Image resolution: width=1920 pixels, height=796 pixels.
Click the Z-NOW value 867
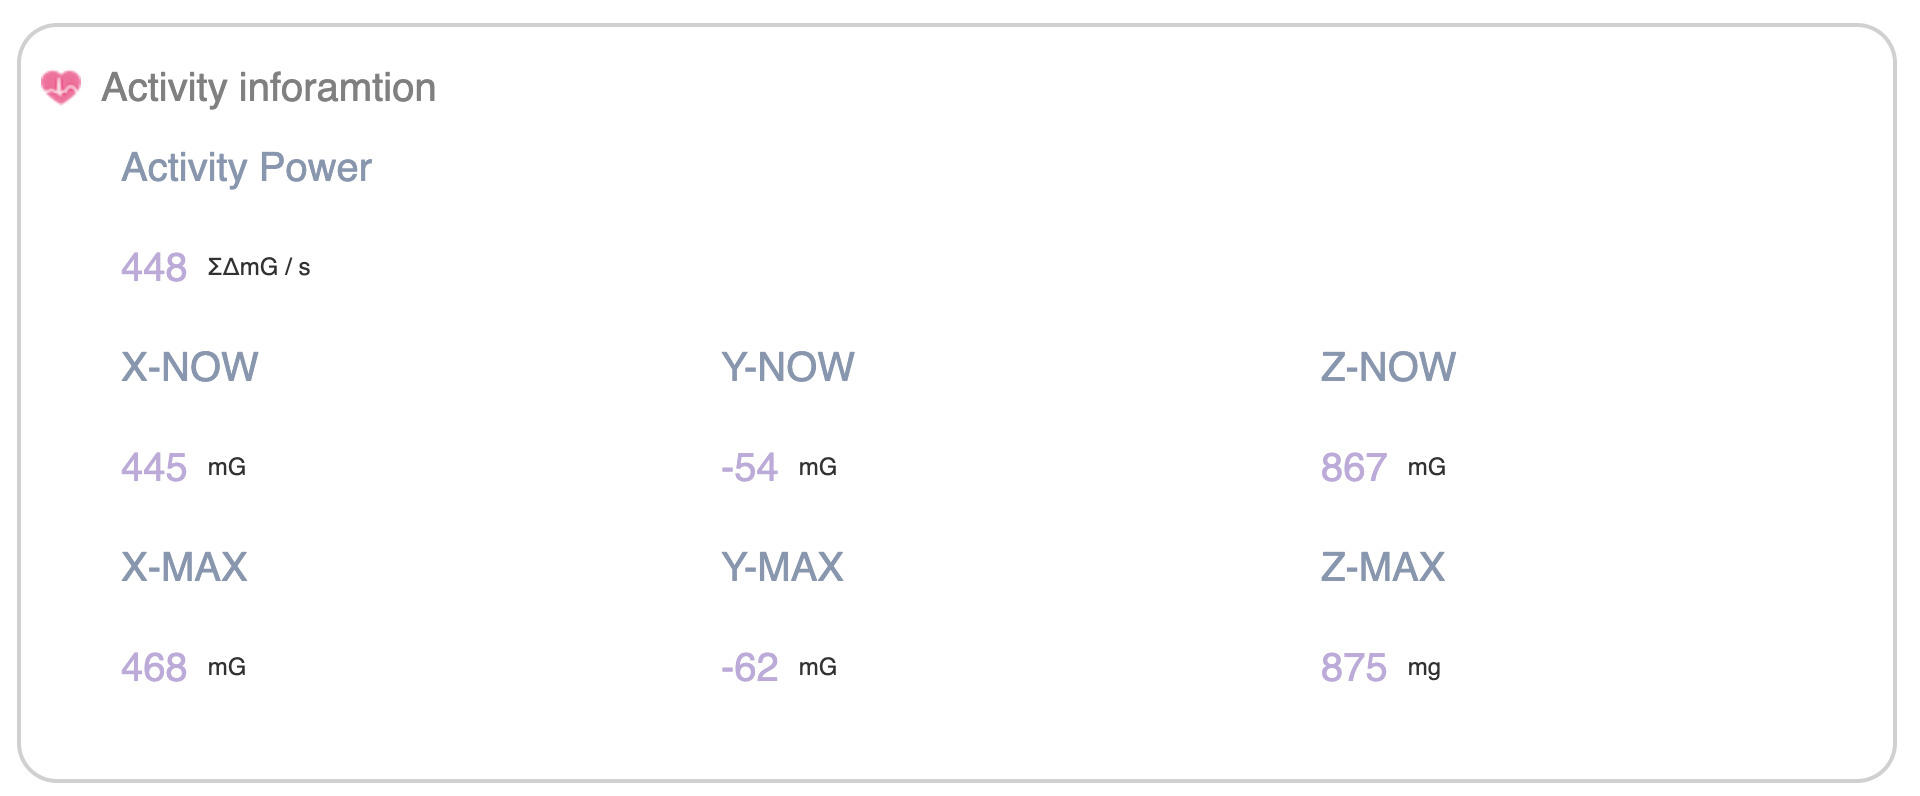click(x=1354, y=468)
